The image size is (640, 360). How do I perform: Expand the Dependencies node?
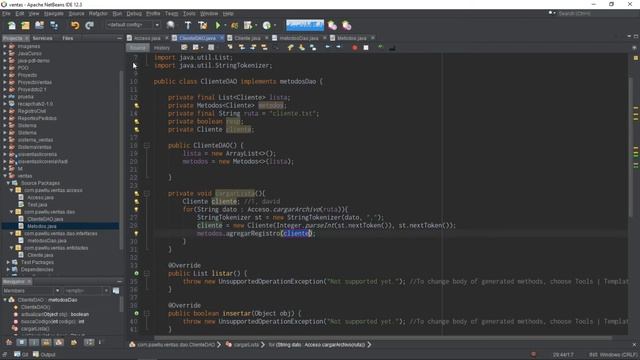[x=8, y=270]
